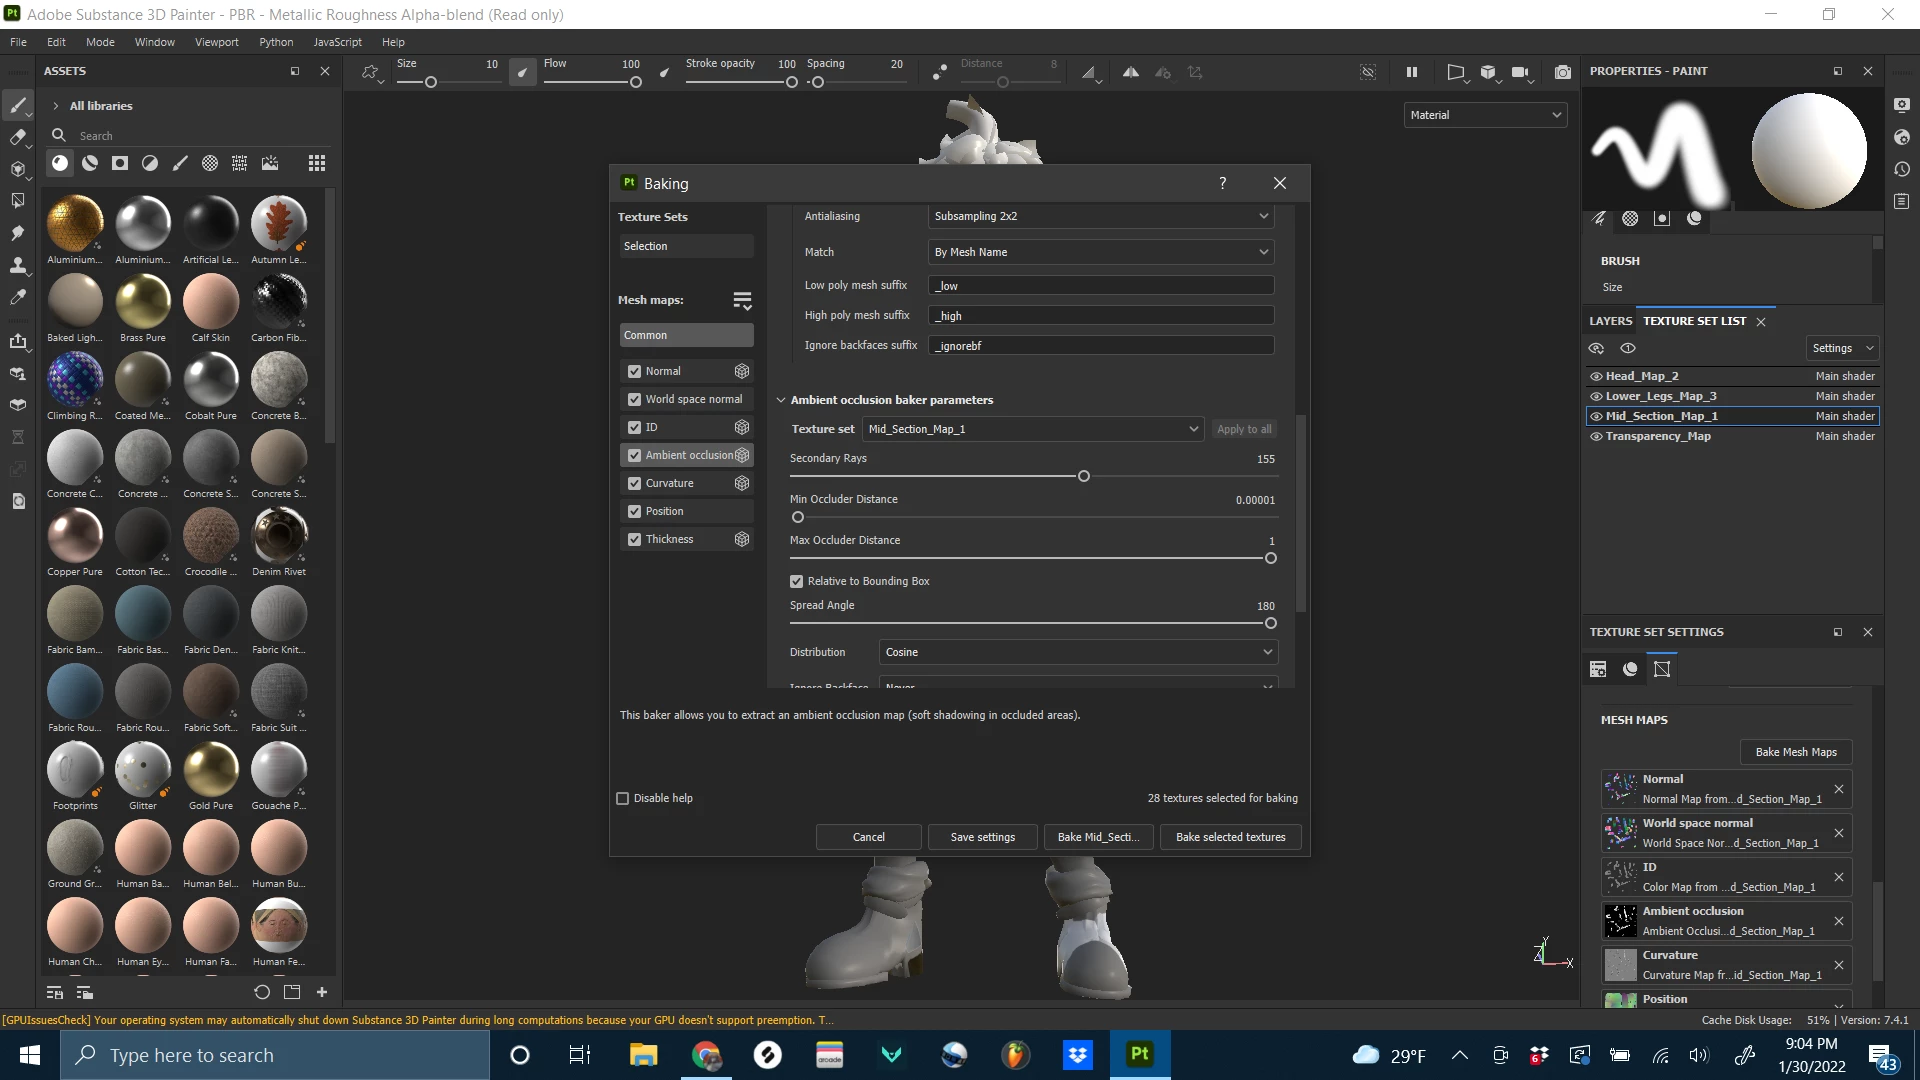Open the mesh maps list options icon
This screenshot has height=1080, width=1920.
(741, 300)
